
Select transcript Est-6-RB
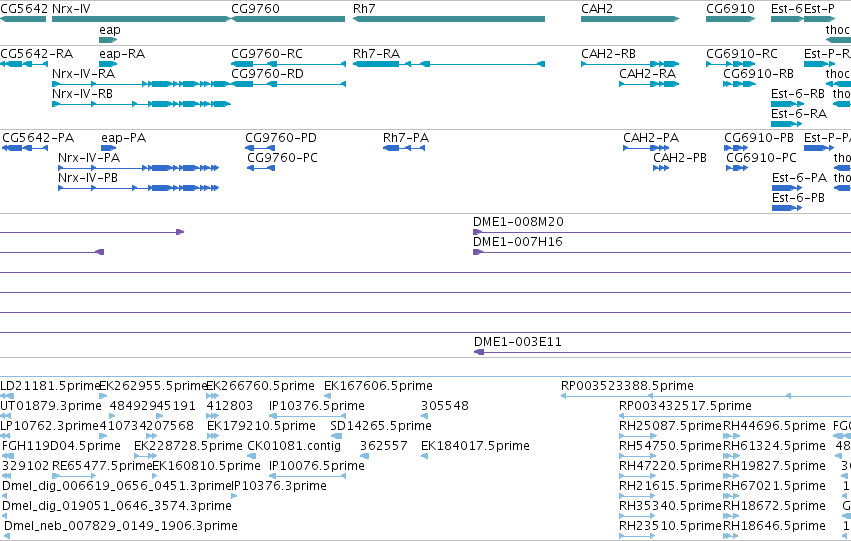pyautogui.click(x=798, y=94)
